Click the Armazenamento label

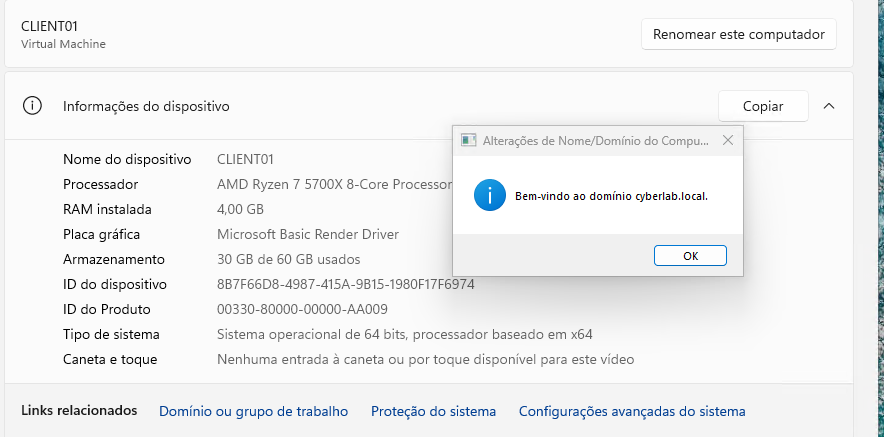coord(114,259)
